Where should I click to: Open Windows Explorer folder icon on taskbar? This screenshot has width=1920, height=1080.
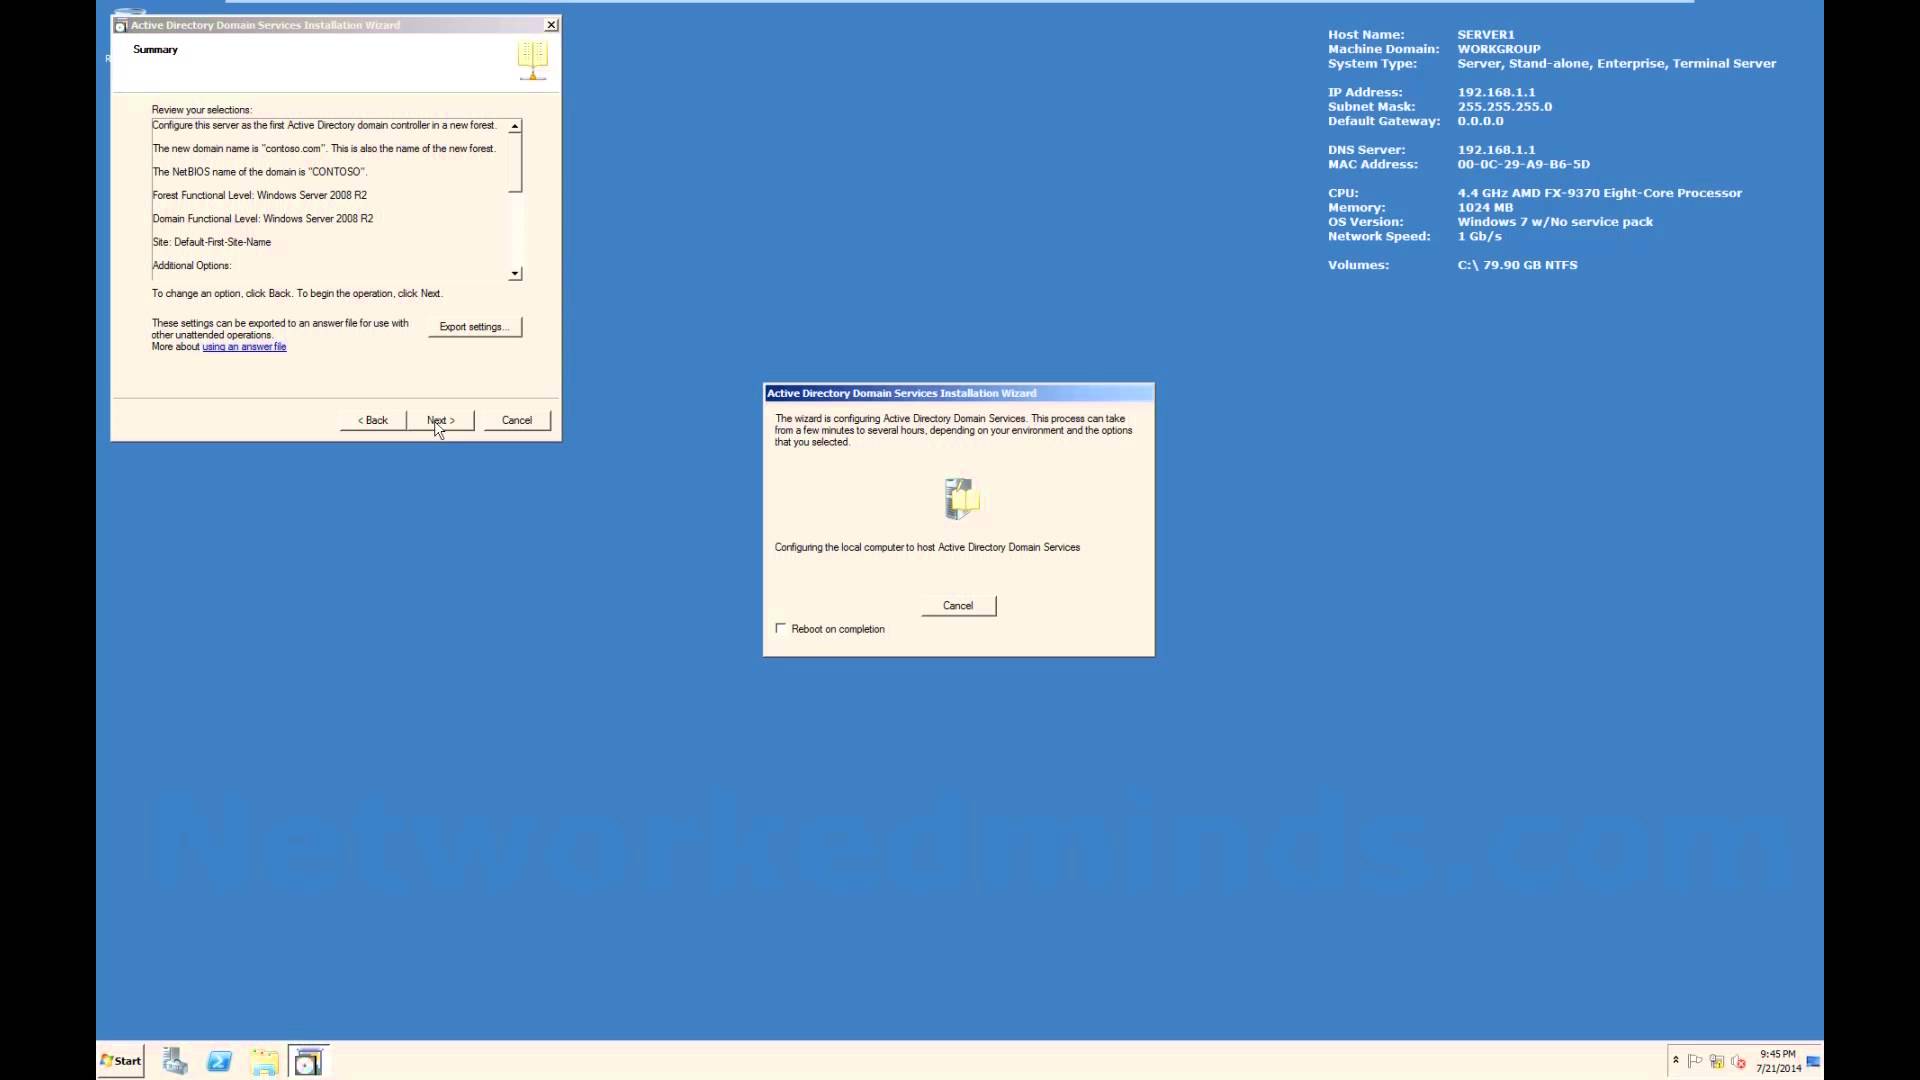click(264, 1061)
